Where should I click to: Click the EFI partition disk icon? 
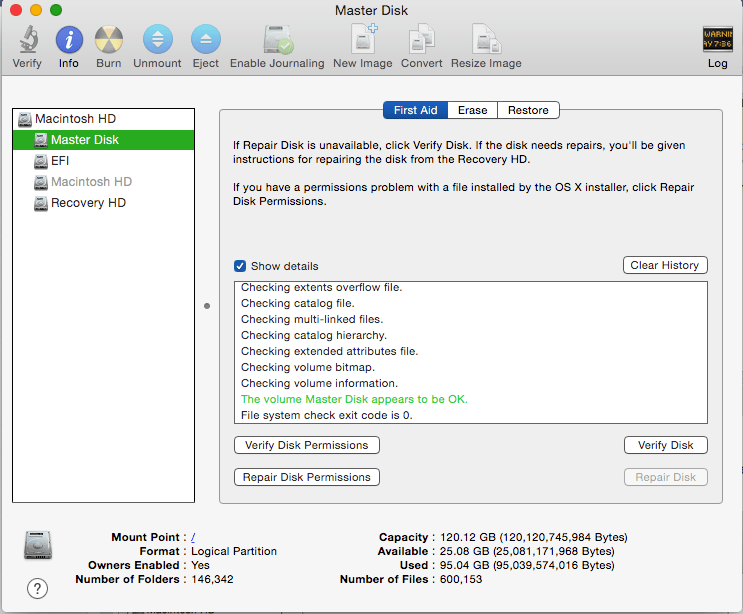(41, 161)
